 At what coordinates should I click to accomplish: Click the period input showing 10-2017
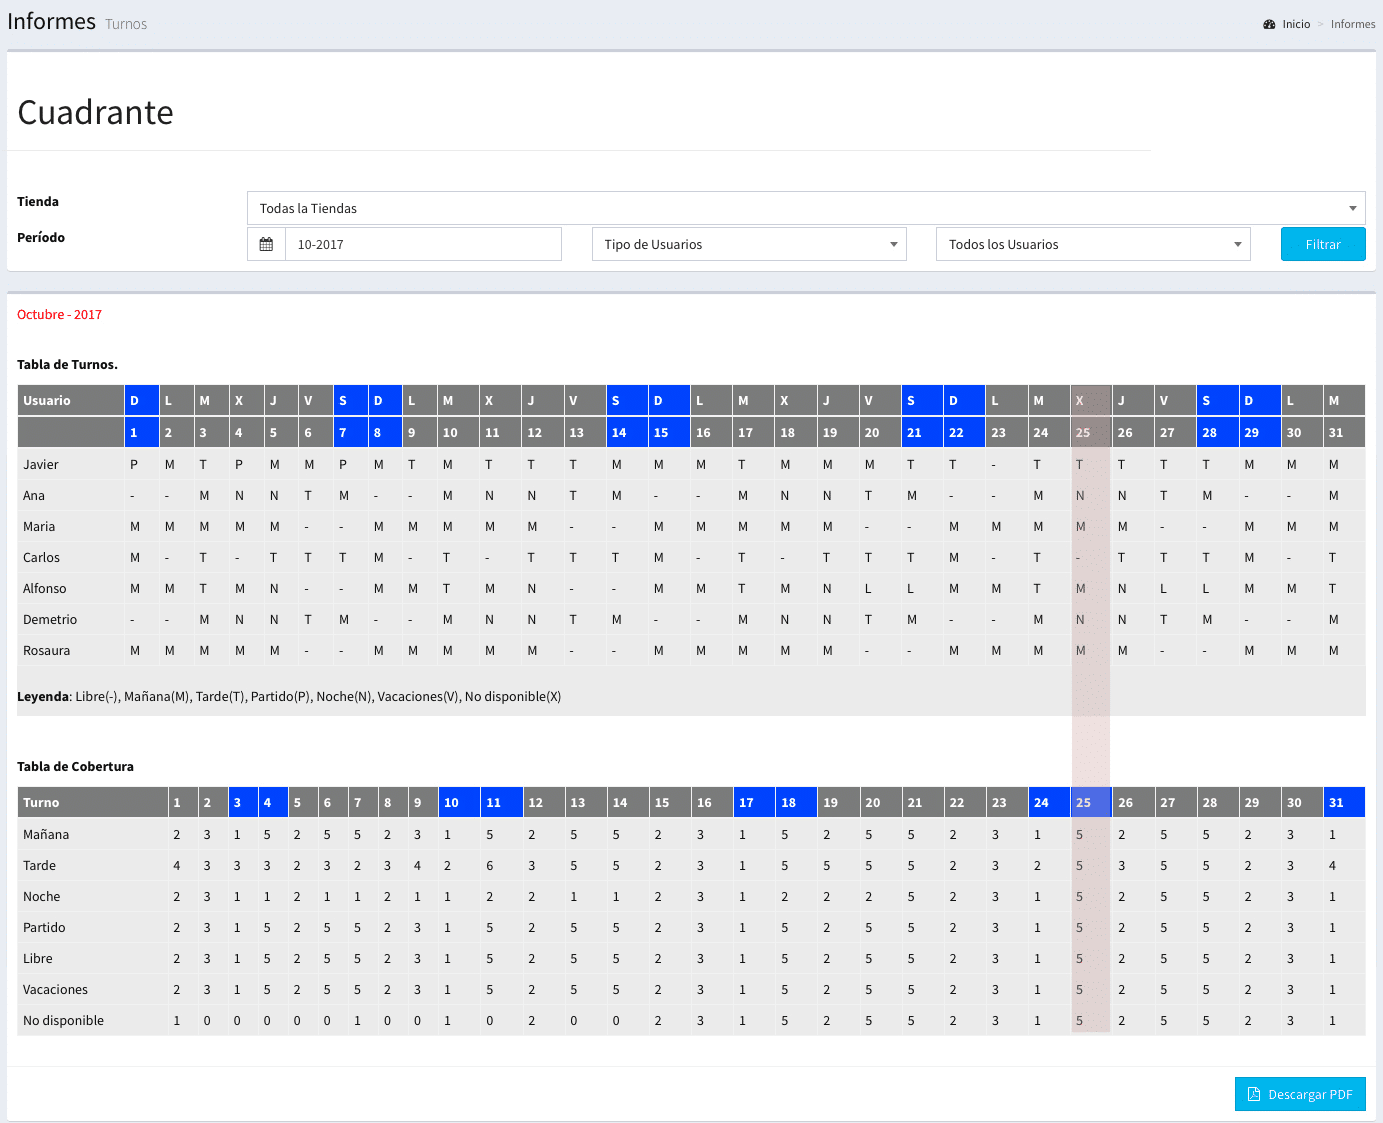click(422, 245)
